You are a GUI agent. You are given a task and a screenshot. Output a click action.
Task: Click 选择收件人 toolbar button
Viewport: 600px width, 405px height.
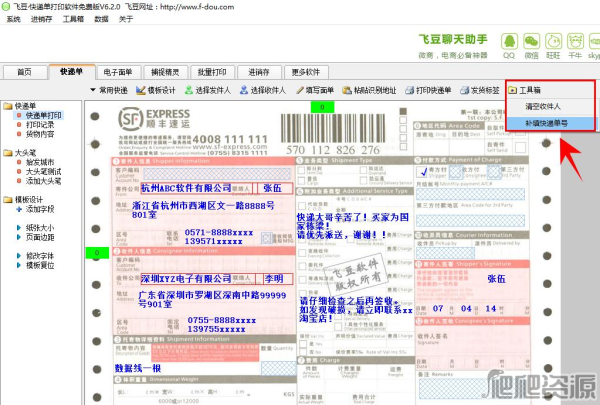tap(263, 90)
